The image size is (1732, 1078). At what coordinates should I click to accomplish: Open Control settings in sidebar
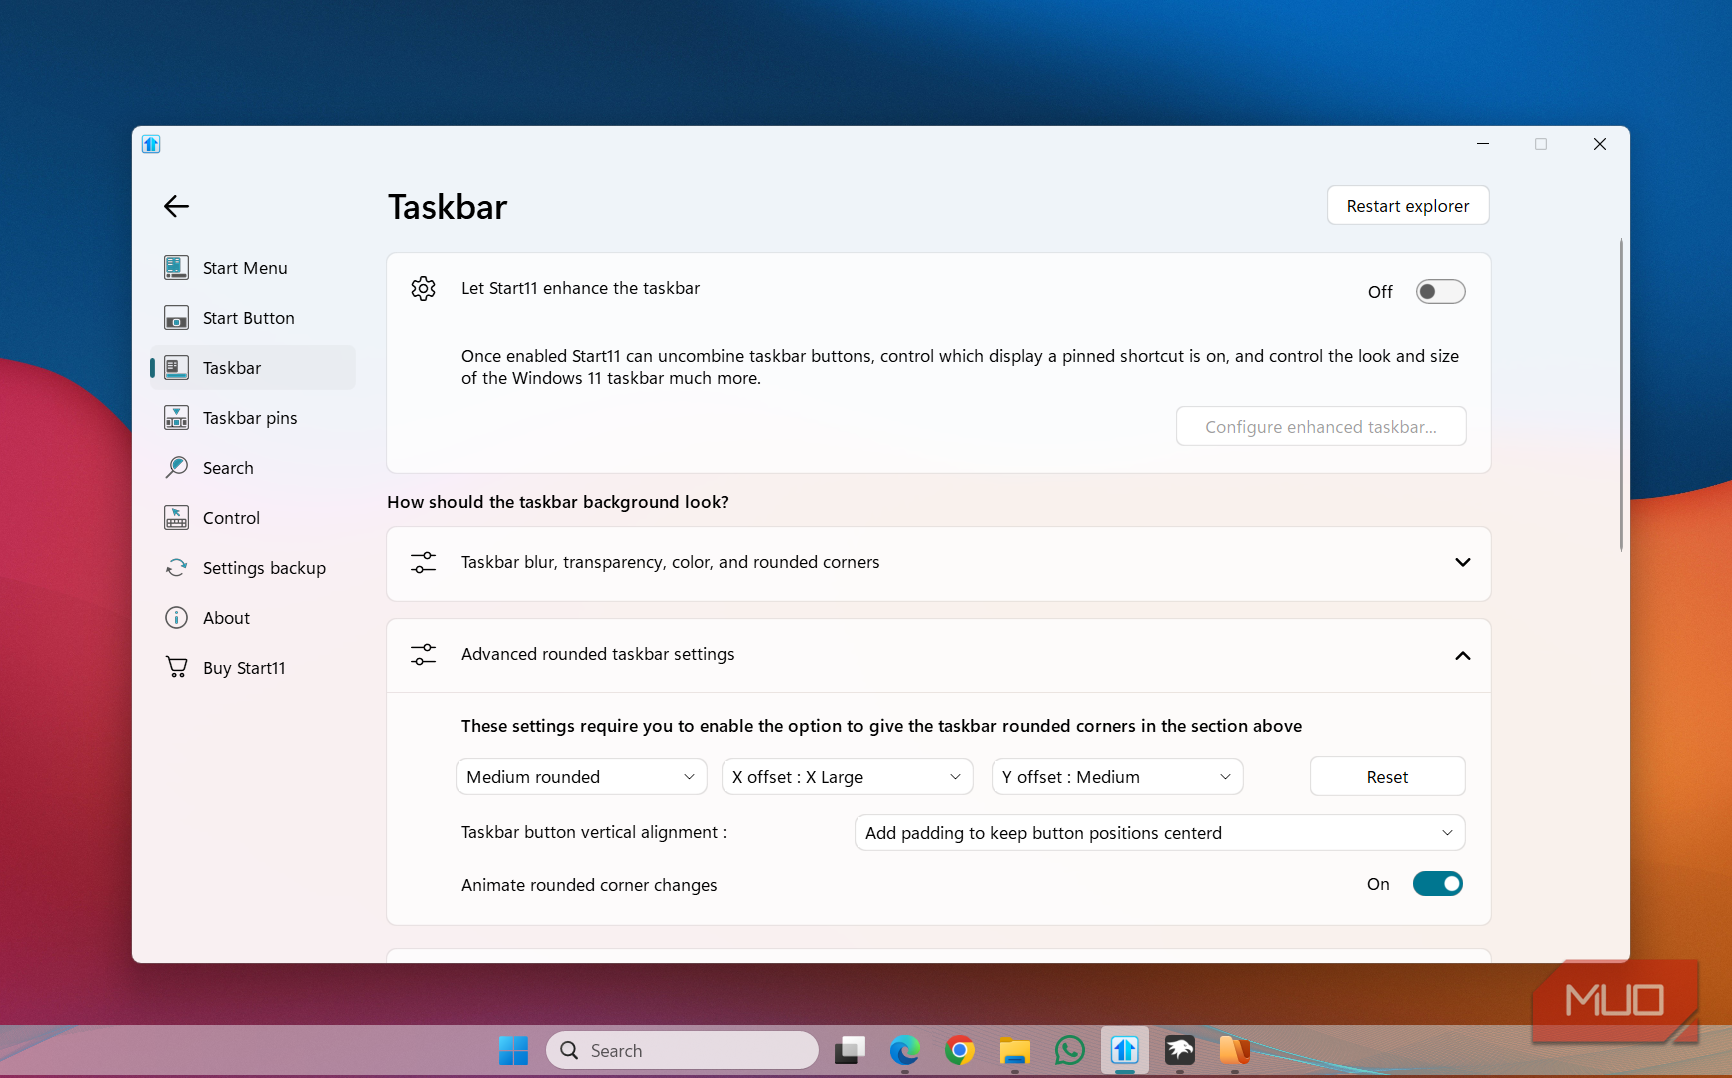click(253, 518)
